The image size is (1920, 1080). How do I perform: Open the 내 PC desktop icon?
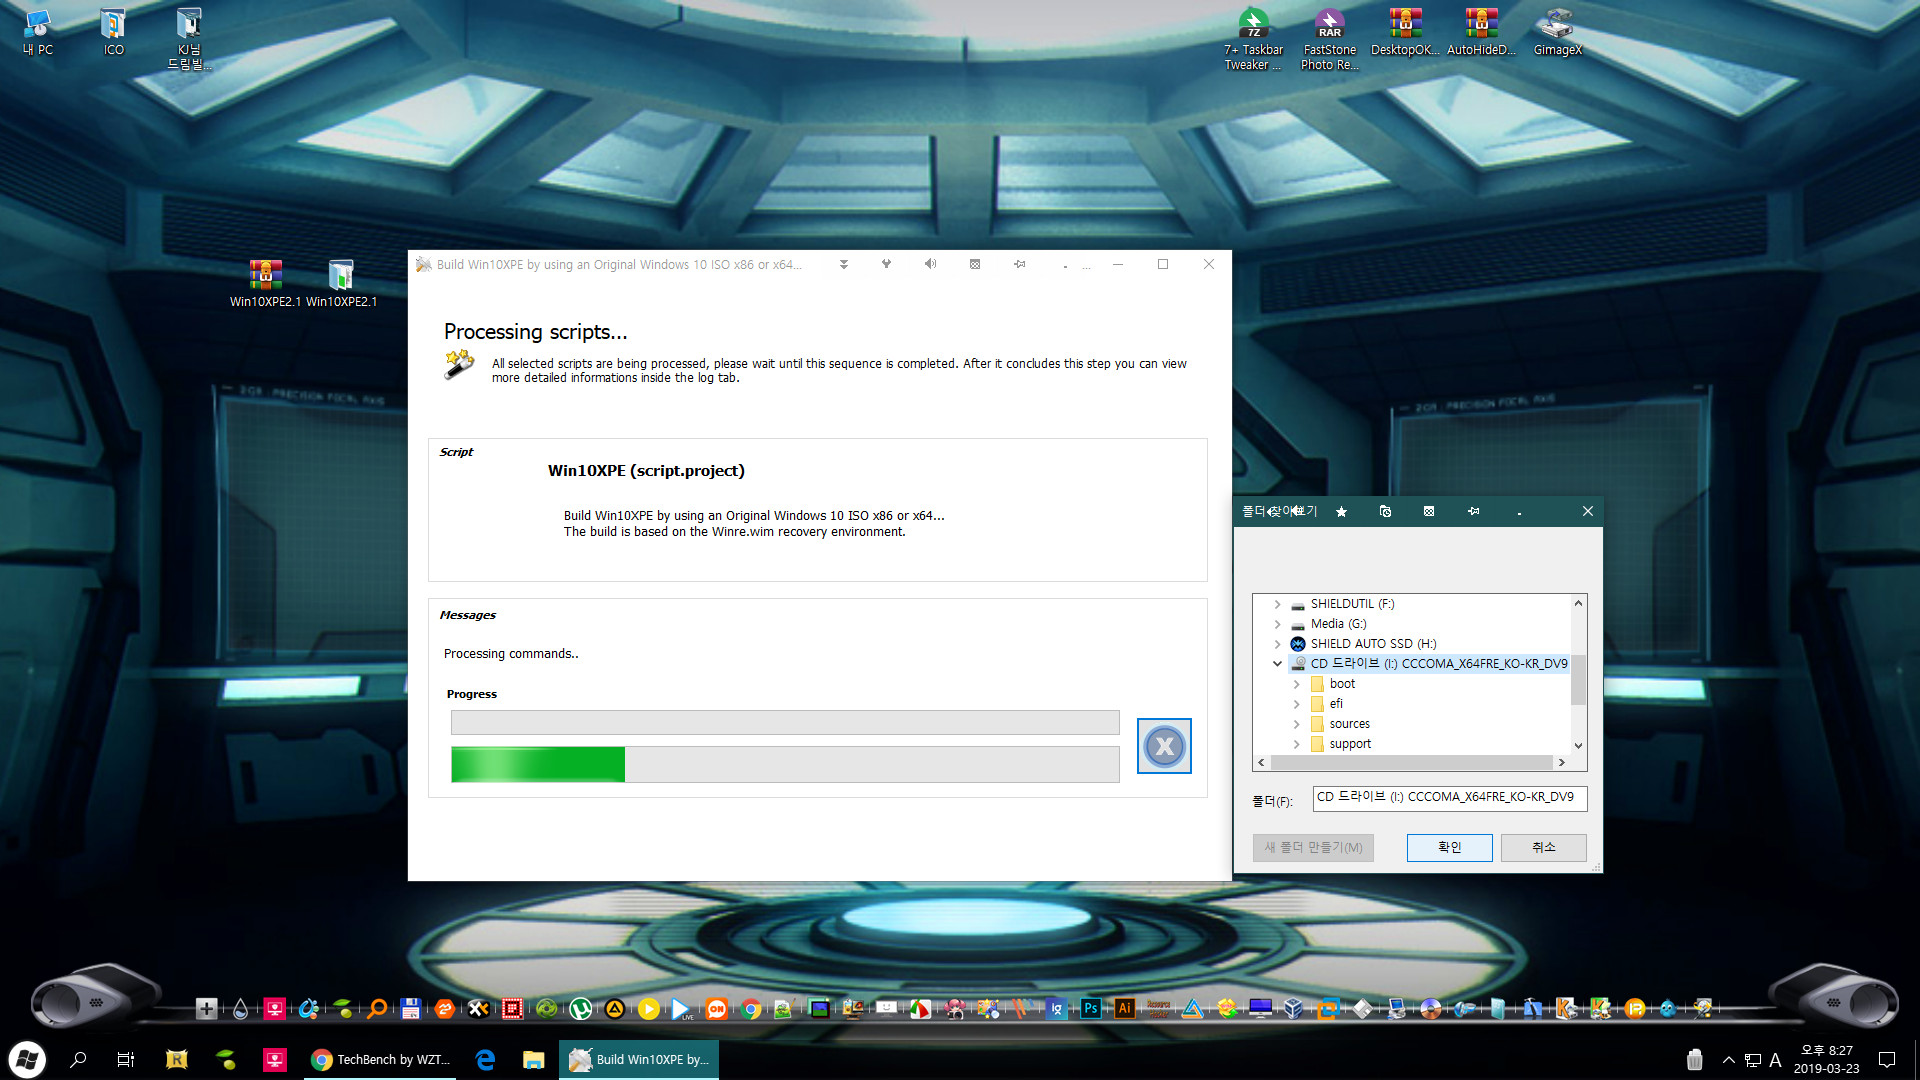(37, 32)
